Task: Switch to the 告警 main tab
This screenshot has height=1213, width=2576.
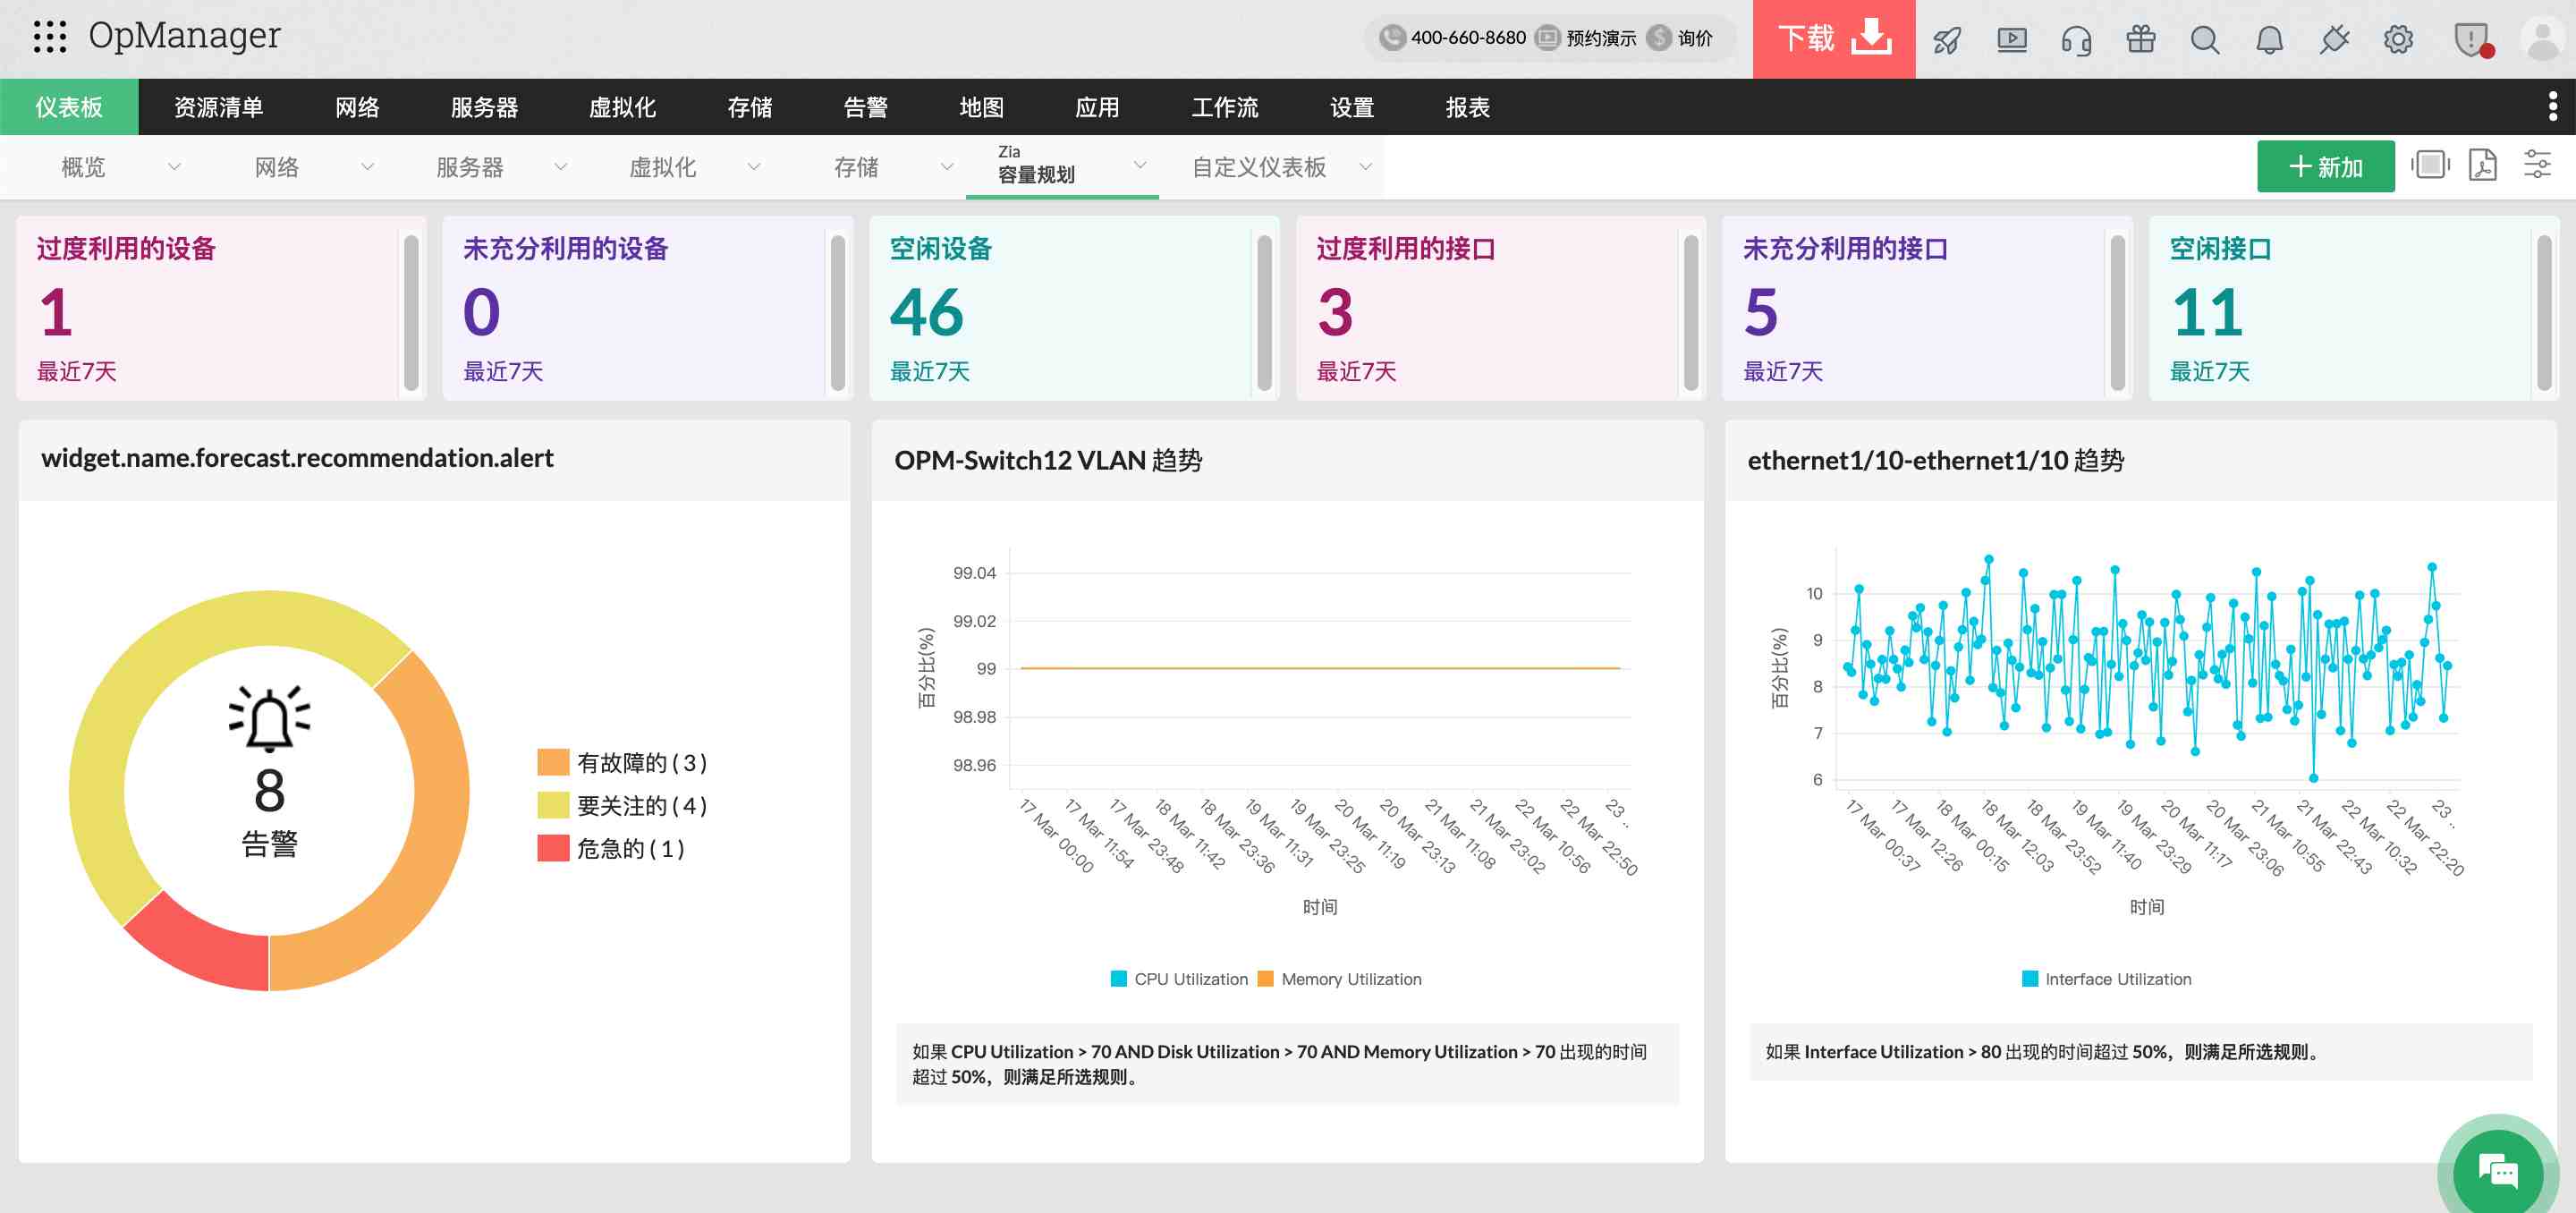Action: [865, 107]
